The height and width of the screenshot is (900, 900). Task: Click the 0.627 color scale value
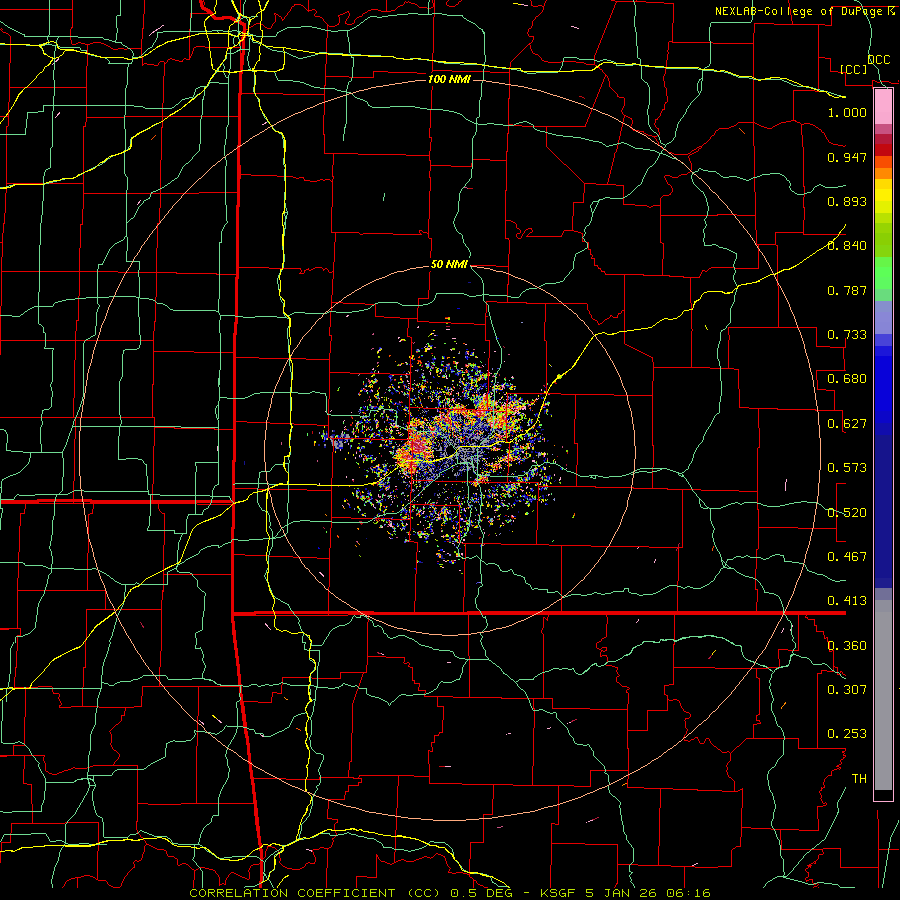[x=847, y=424]
